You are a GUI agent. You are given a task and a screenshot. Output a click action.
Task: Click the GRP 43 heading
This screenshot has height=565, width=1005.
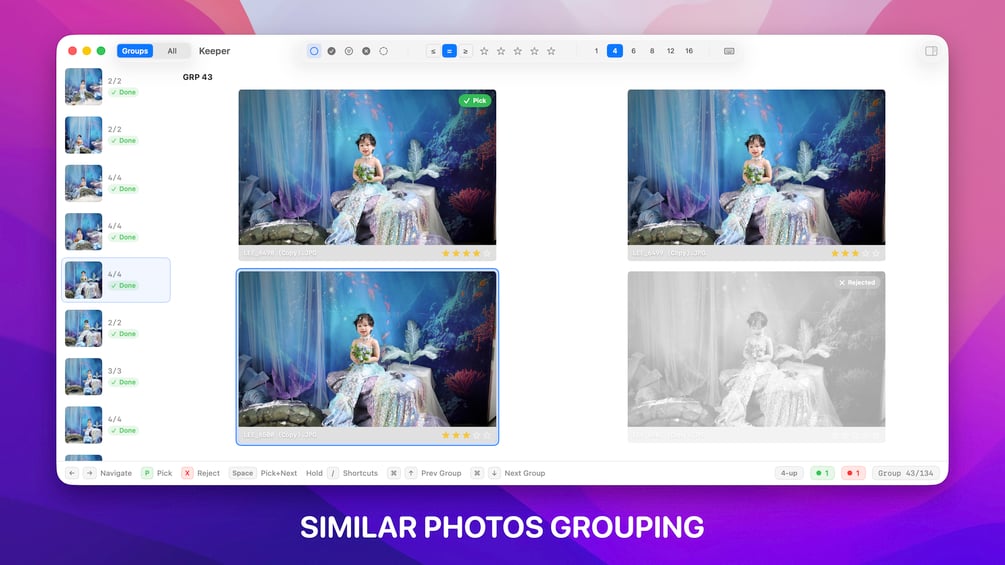coord(197,77)
